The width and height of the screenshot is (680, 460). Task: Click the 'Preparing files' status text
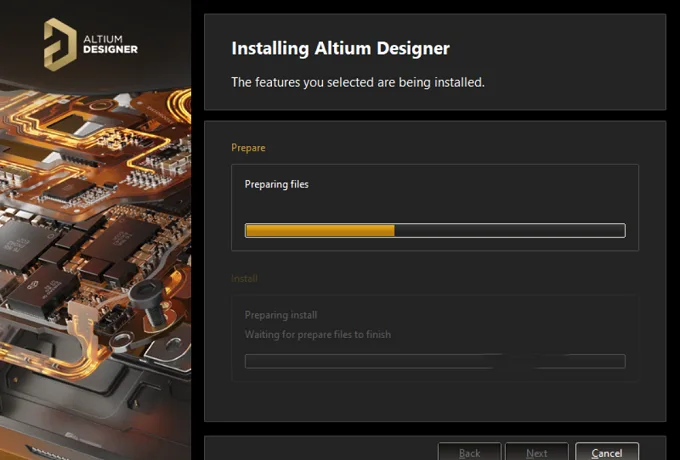(x=277, y=184)
